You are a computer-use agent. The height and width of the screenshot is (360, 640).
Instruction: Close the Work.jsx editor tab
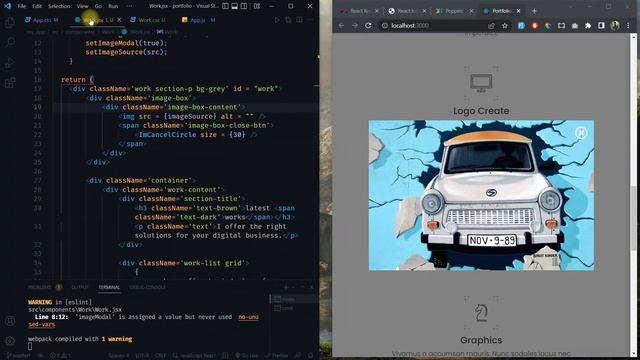[x=119, y=20]
